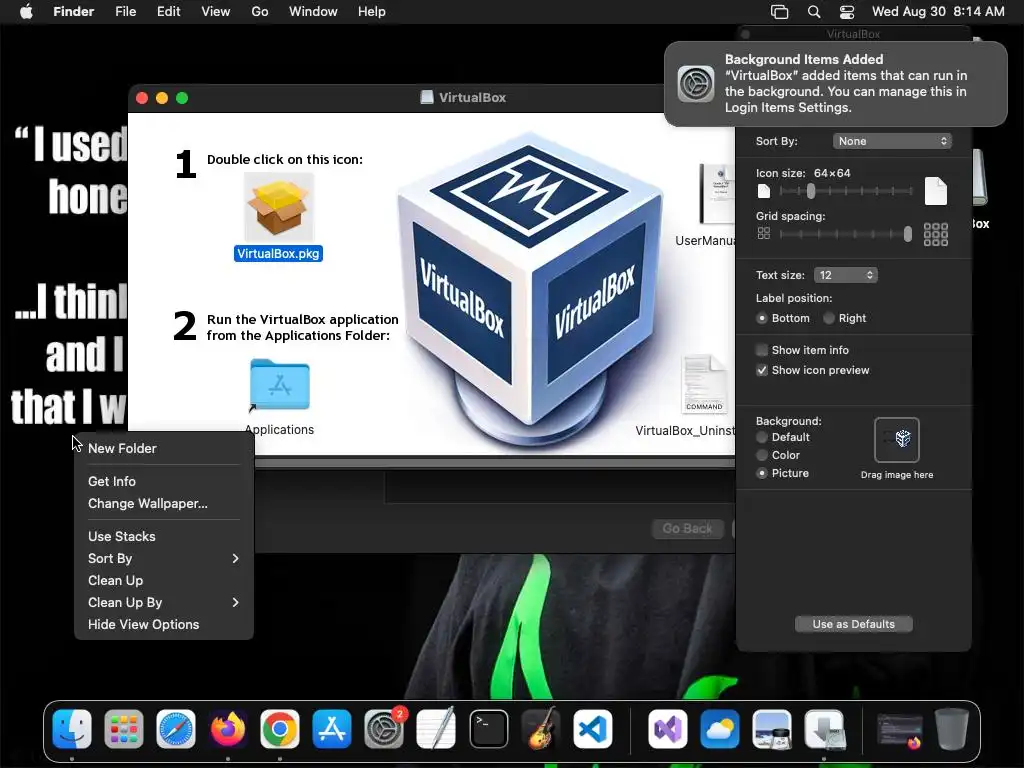Click the Stage Manager menu bar icon
The width and height of the screenshot is (1024, 768).
[780, 12]
